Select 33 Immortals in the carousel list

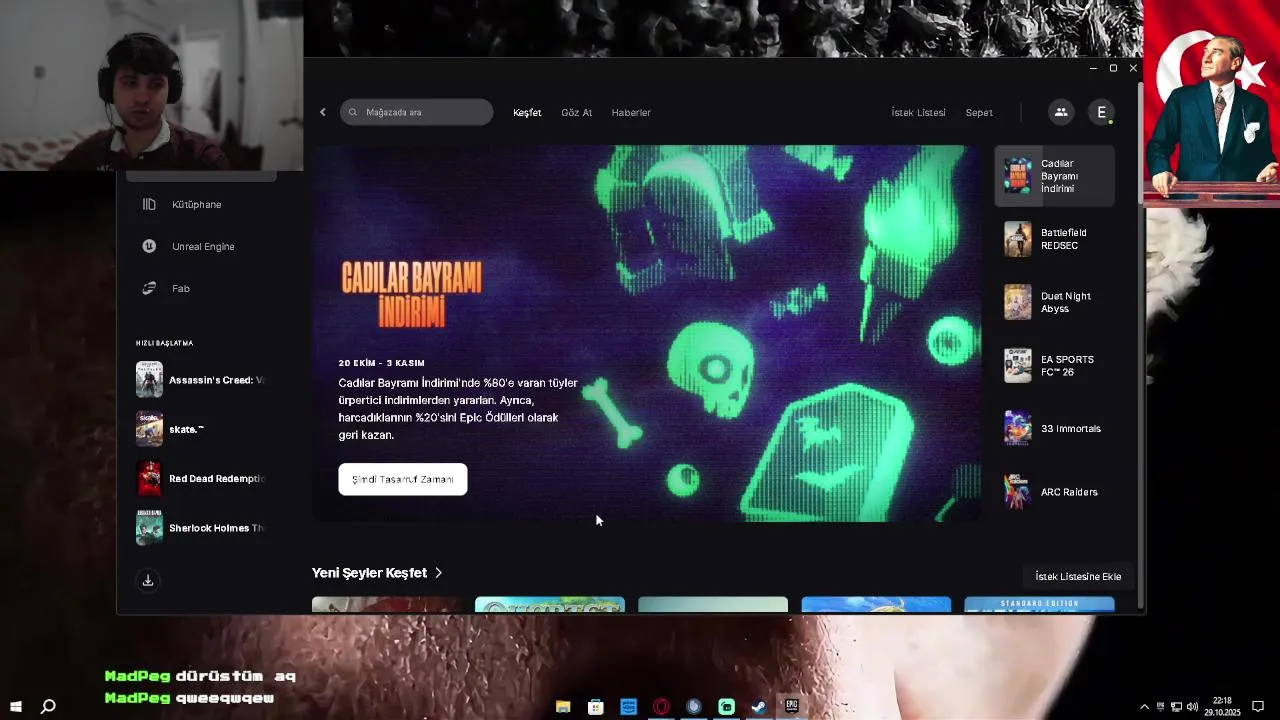1054,428
